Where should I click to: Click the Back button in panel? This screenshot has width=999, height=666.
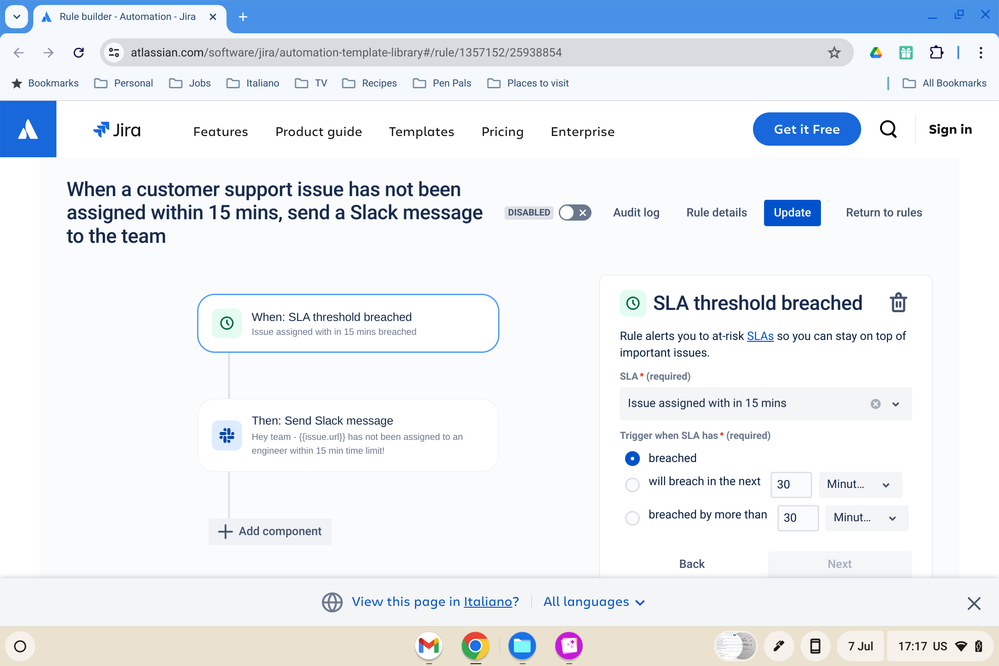pyautogui.click(x=692, y=564)
